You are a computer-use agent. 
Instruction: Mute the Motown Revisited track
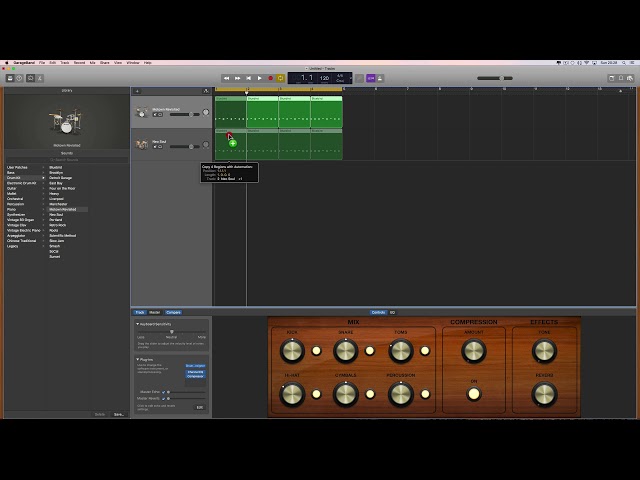click(x=155, y=115)
